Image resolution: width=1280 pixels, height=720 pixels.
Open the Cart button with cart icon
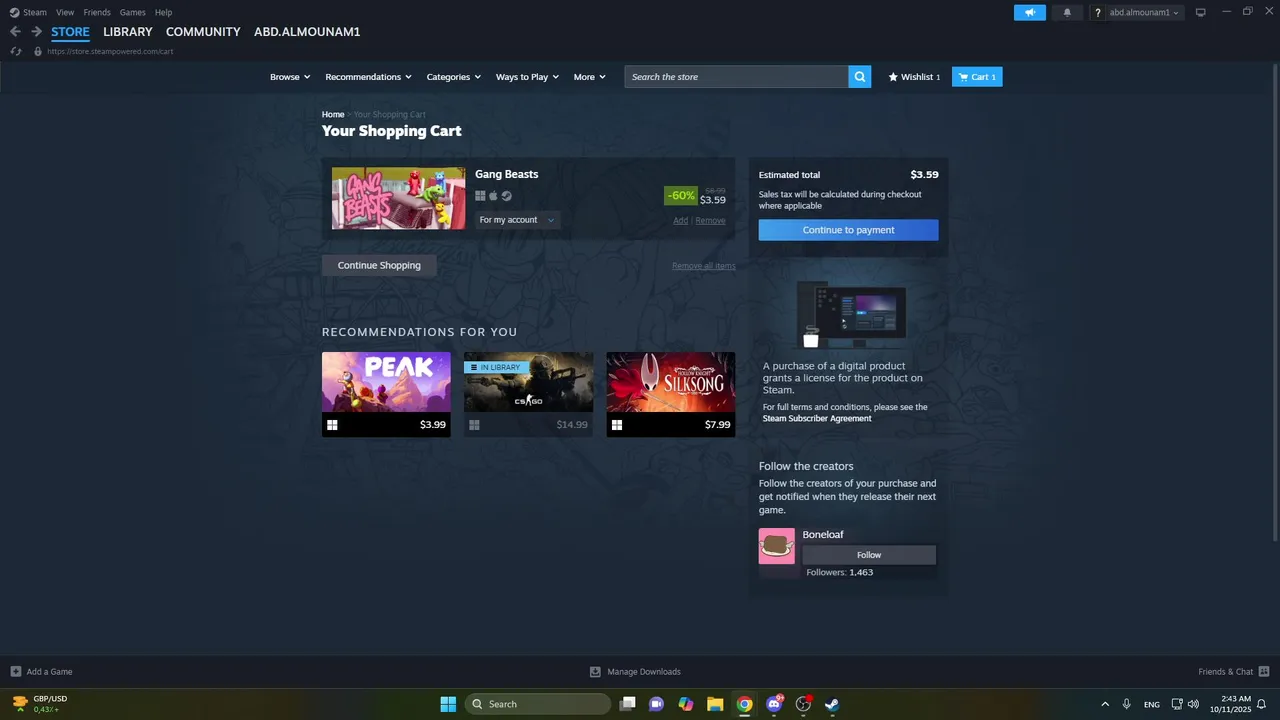pyautogui.click(x=977, y=77)
